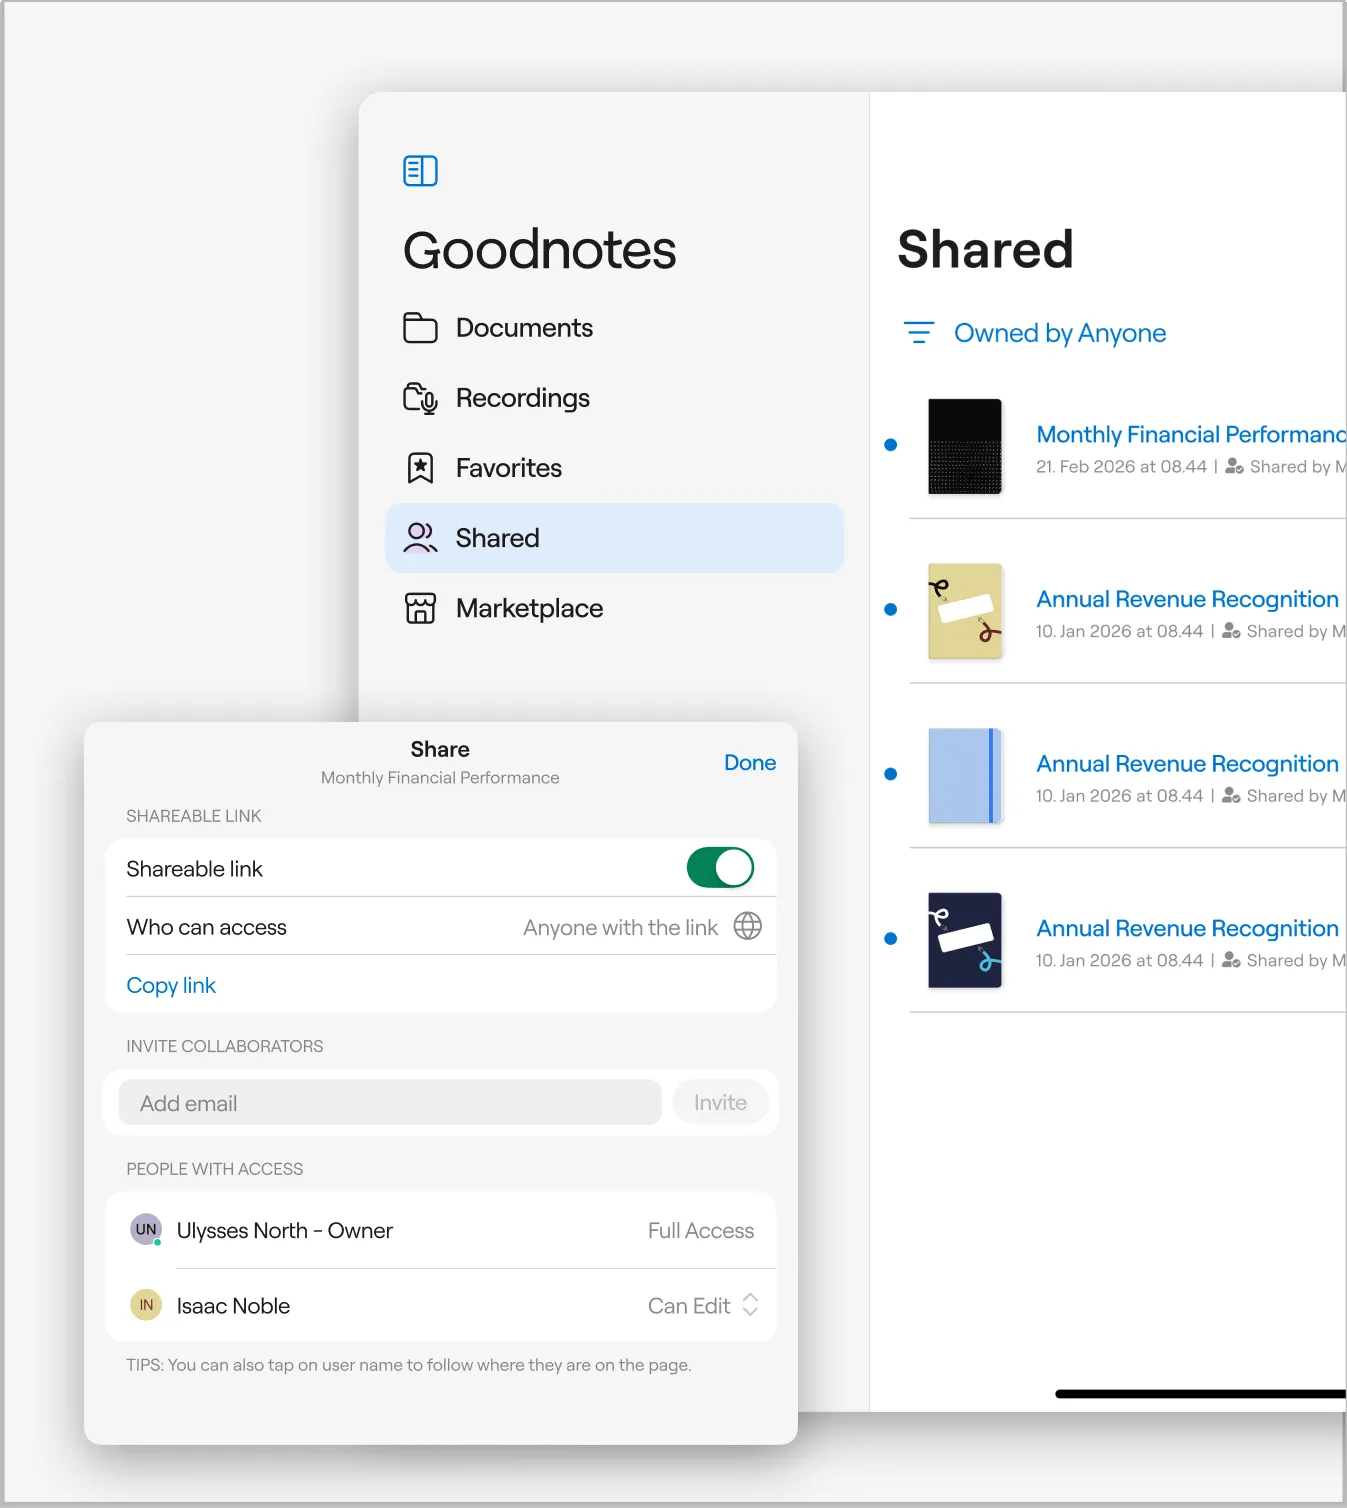This screenshot has height=1508, width=1347.
Task: Click the Favorites bookmark star icon
Action: click(x=420, y=468)
